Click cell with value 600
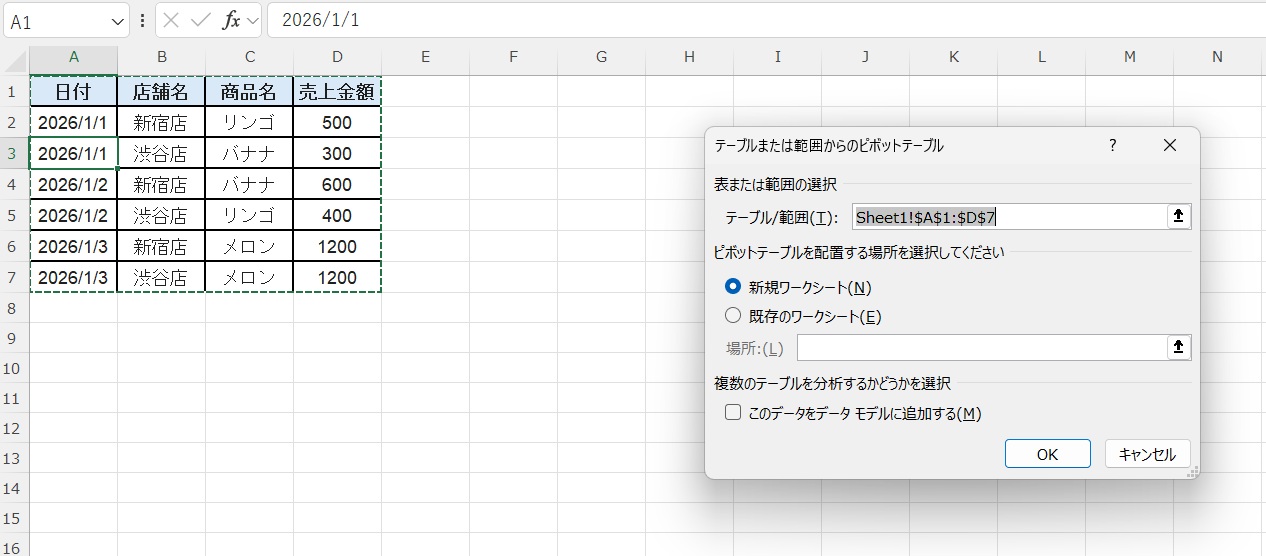 coord(337,184)
